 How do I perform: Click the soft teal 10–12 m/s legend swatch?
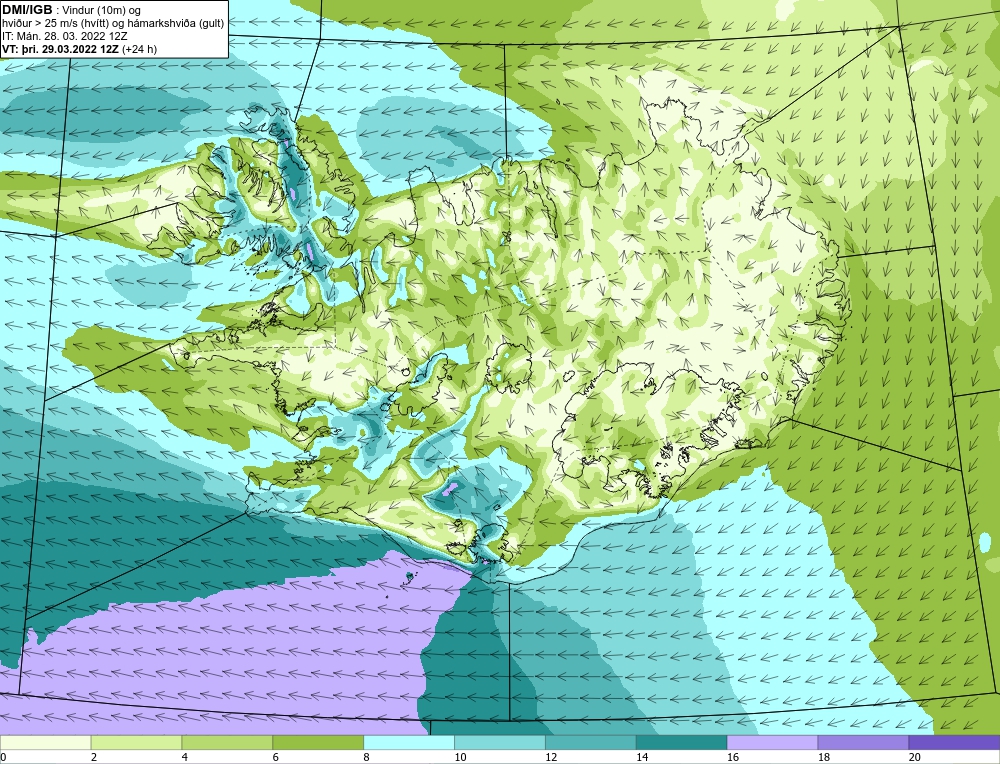[x=500, y=742]
